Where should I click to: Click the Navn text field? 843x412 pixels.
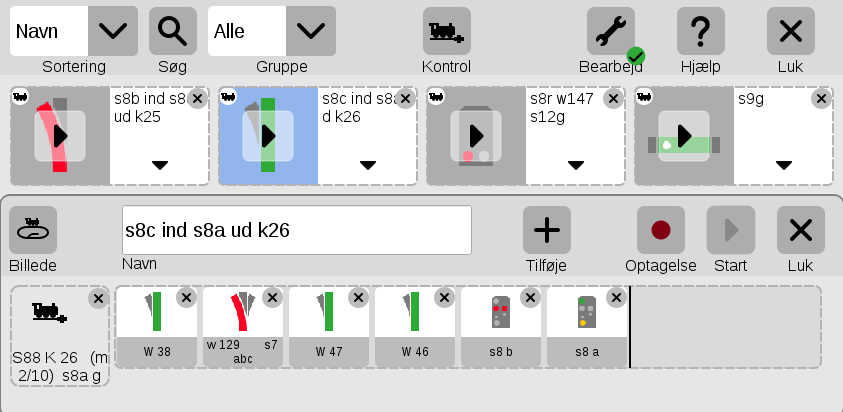(297, 230)
